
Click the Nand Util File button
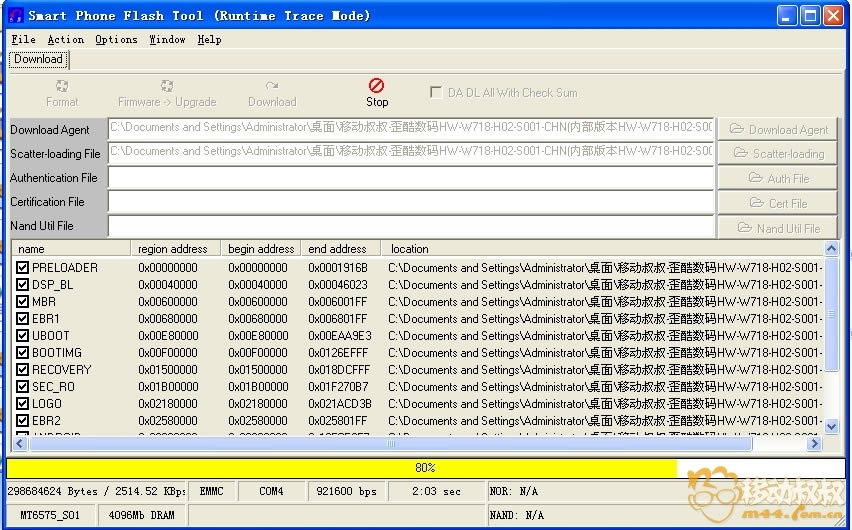click(x=777, y=228)
